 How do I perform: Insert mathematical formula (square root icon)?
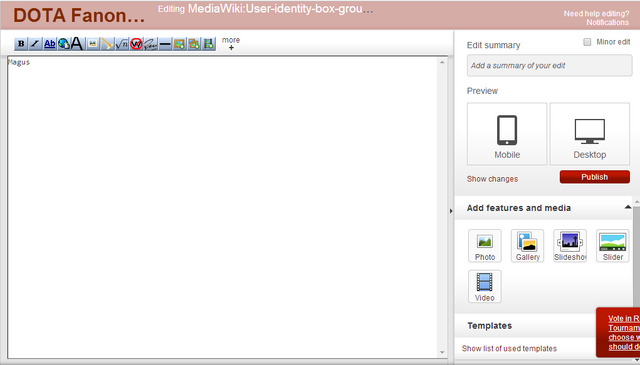pyautogui.click(x=122, y=44)
